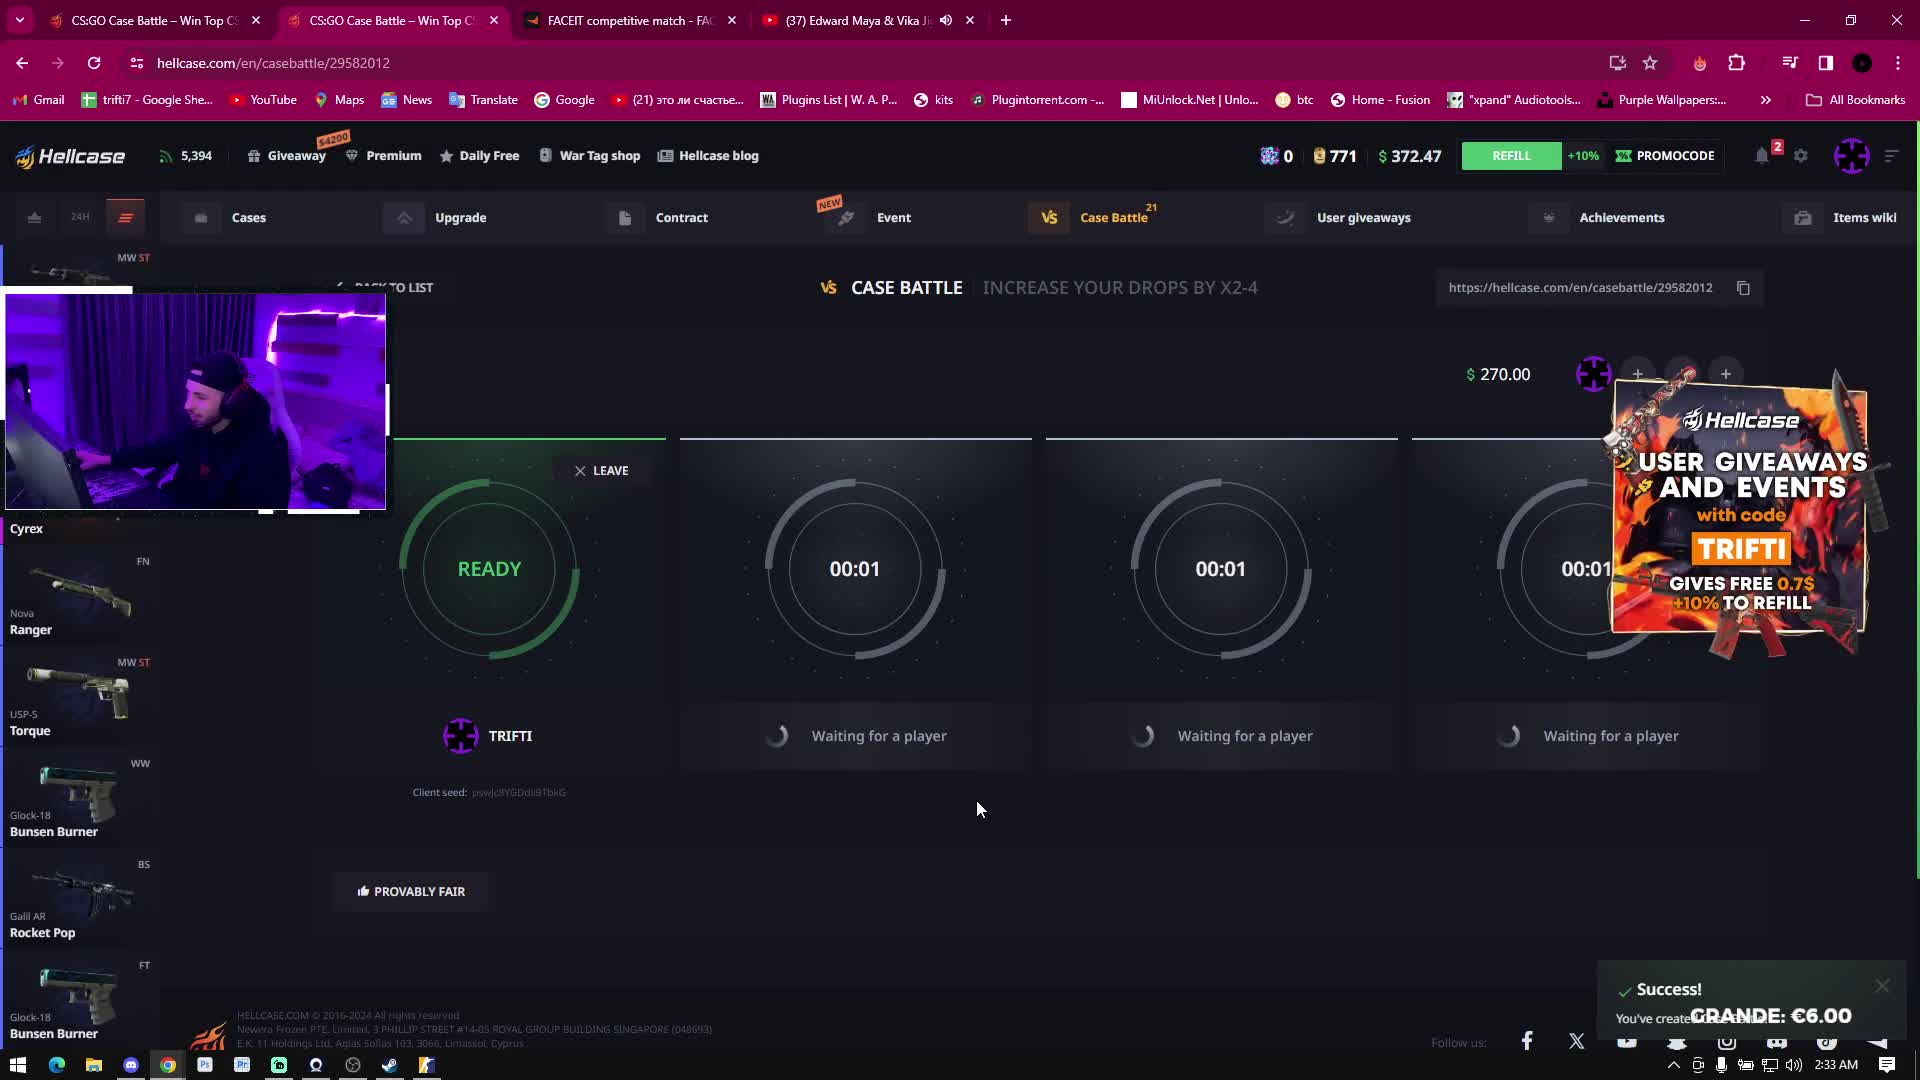The height and width of the screenshot is (1080, 1920).
Task: Open notifications bell icon
Action: click(x=1762, y=156)
